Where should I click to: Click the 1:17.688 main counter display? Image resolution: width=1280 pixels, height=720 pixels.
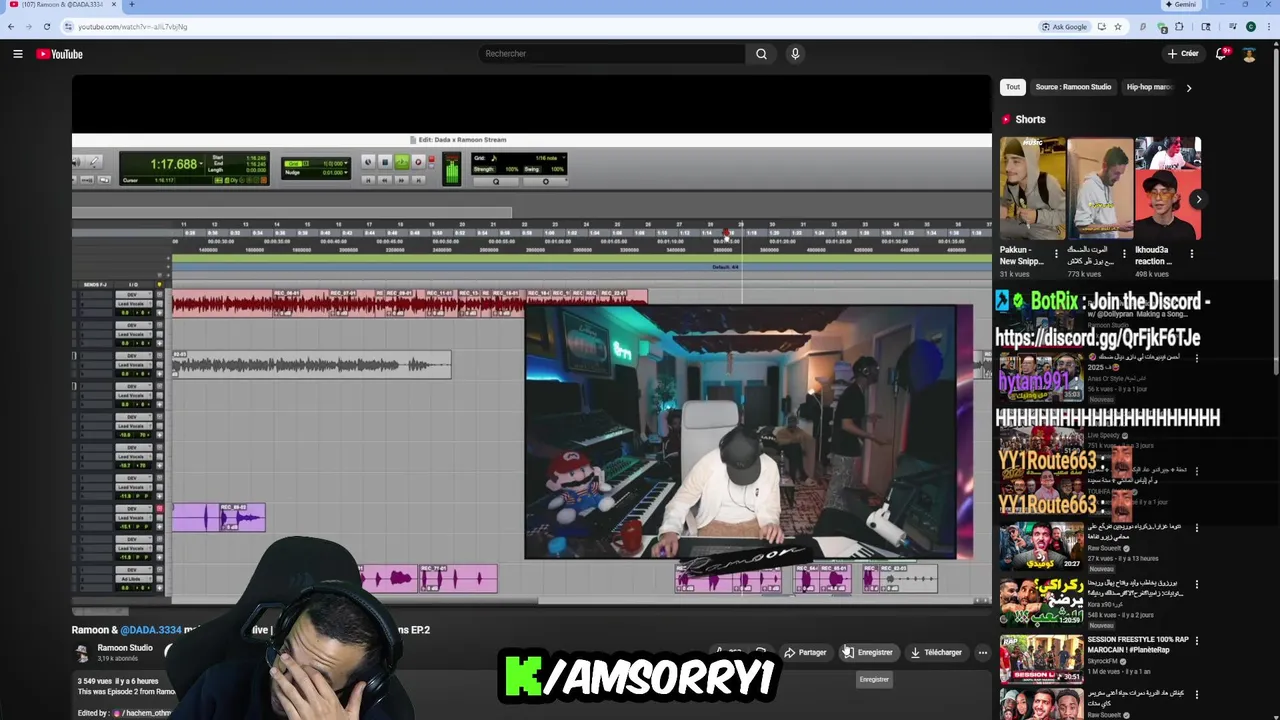173,164
